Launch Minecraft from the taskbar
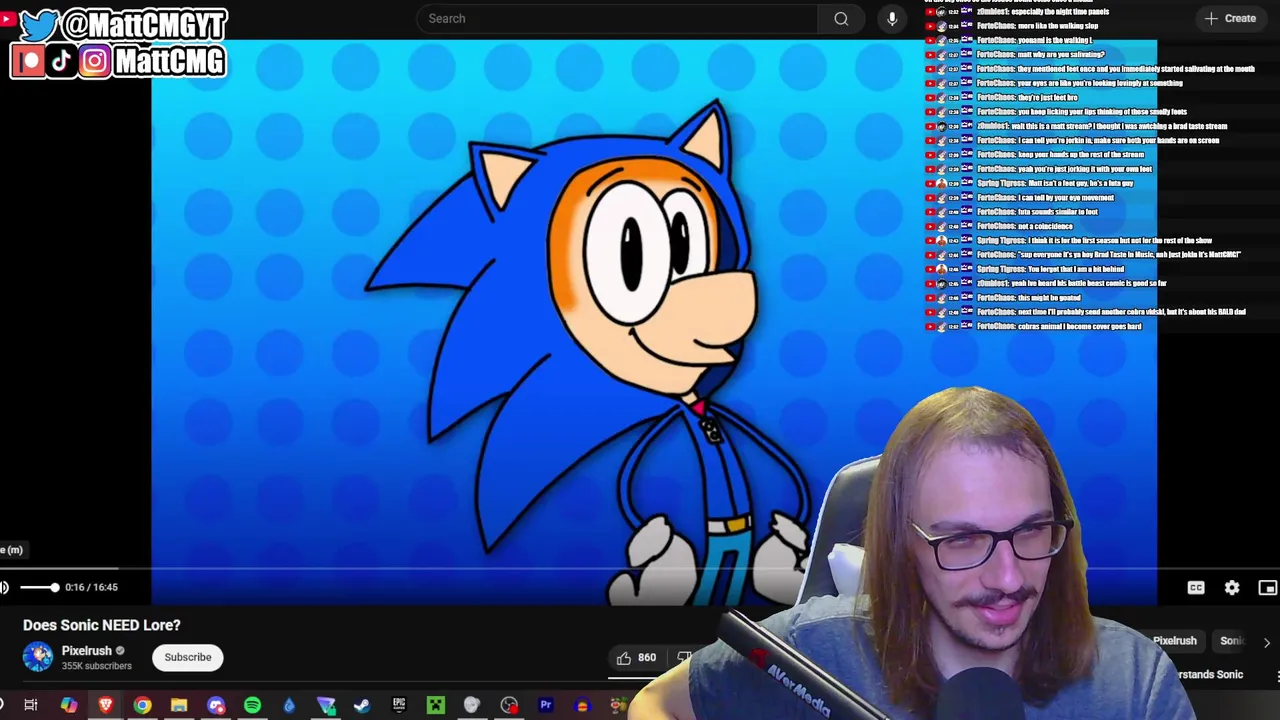This screenshot has width=1280, height=720. click(x=436, y=706)
